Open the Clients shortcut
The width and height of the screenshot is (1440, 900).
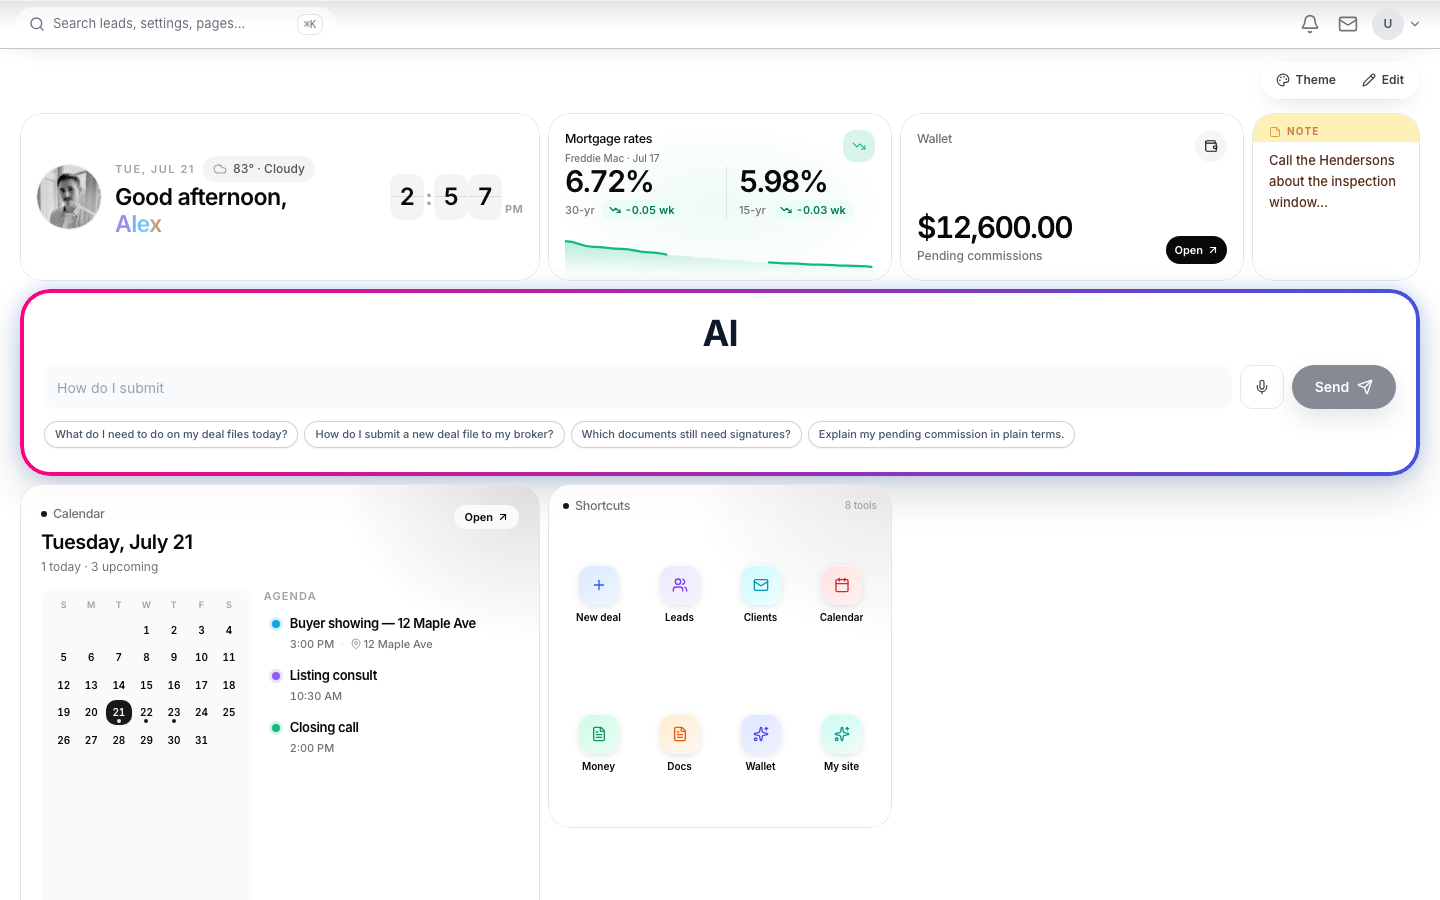point(760,594)
